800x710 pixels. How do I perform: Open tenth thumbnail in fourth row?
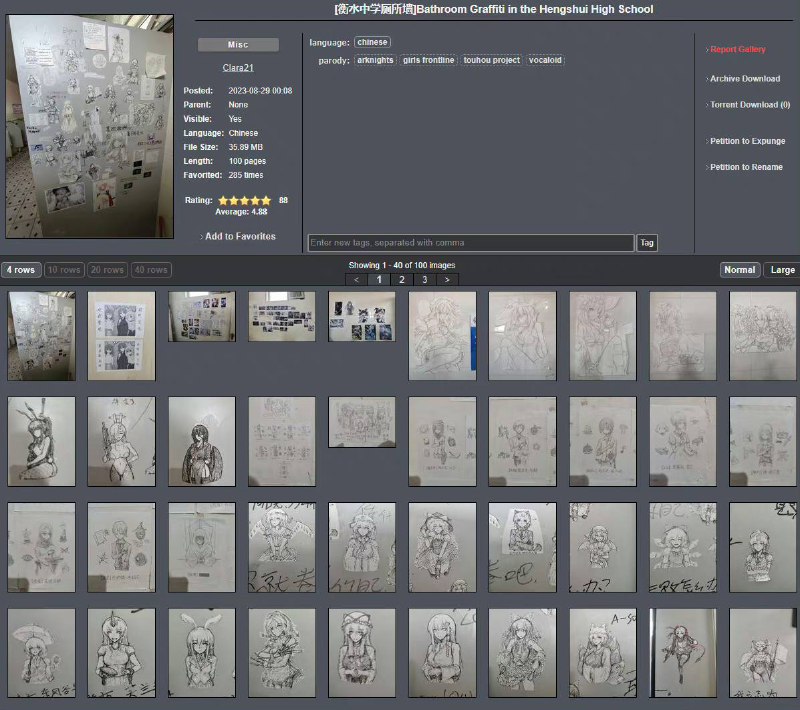[x=763, y=653]
